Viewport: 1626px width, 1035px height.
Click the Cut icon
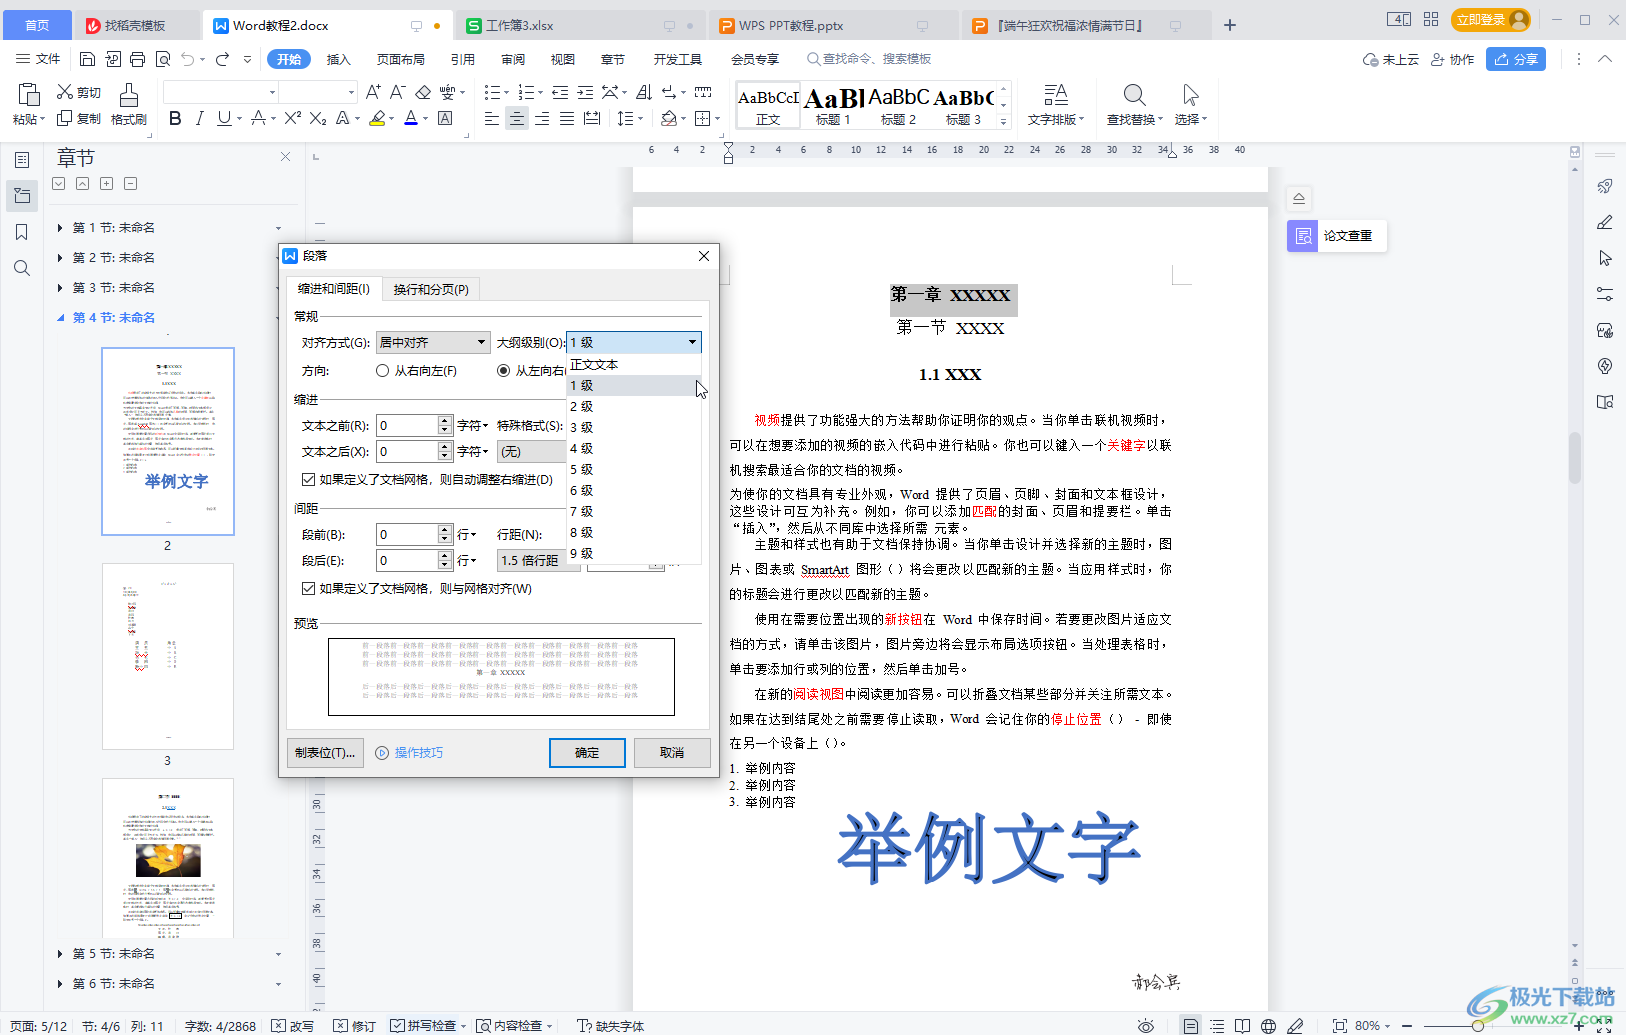(79, 92)
